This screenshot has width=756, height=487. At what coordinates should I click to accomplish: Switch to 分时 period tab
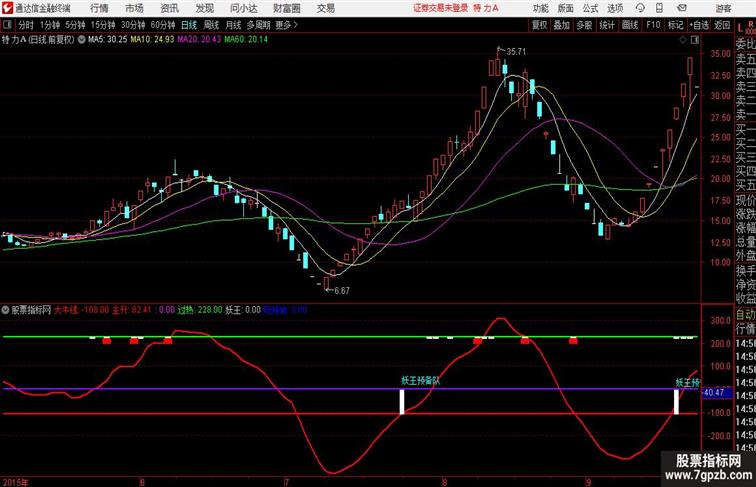pos(26,25)
